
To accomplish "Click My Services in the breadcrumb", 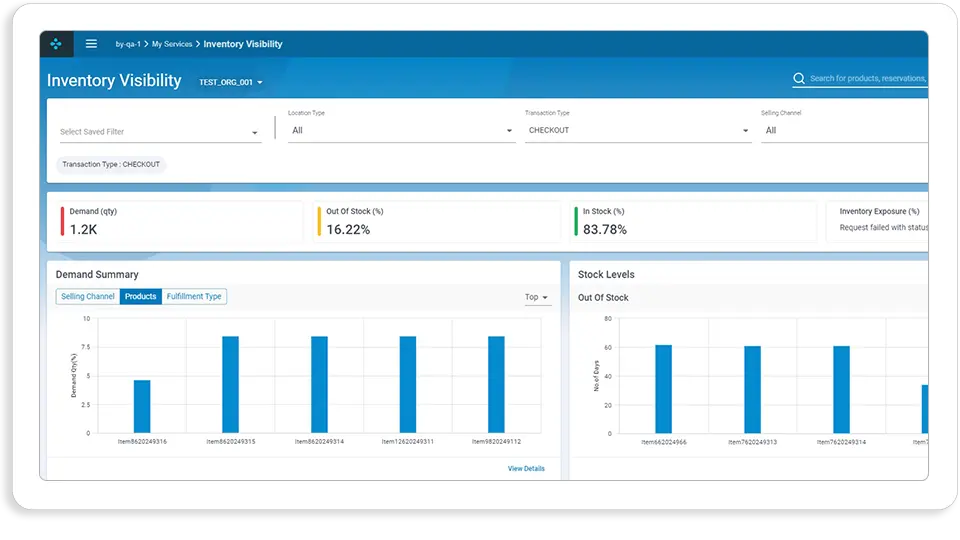I will [x=172, y=44].
